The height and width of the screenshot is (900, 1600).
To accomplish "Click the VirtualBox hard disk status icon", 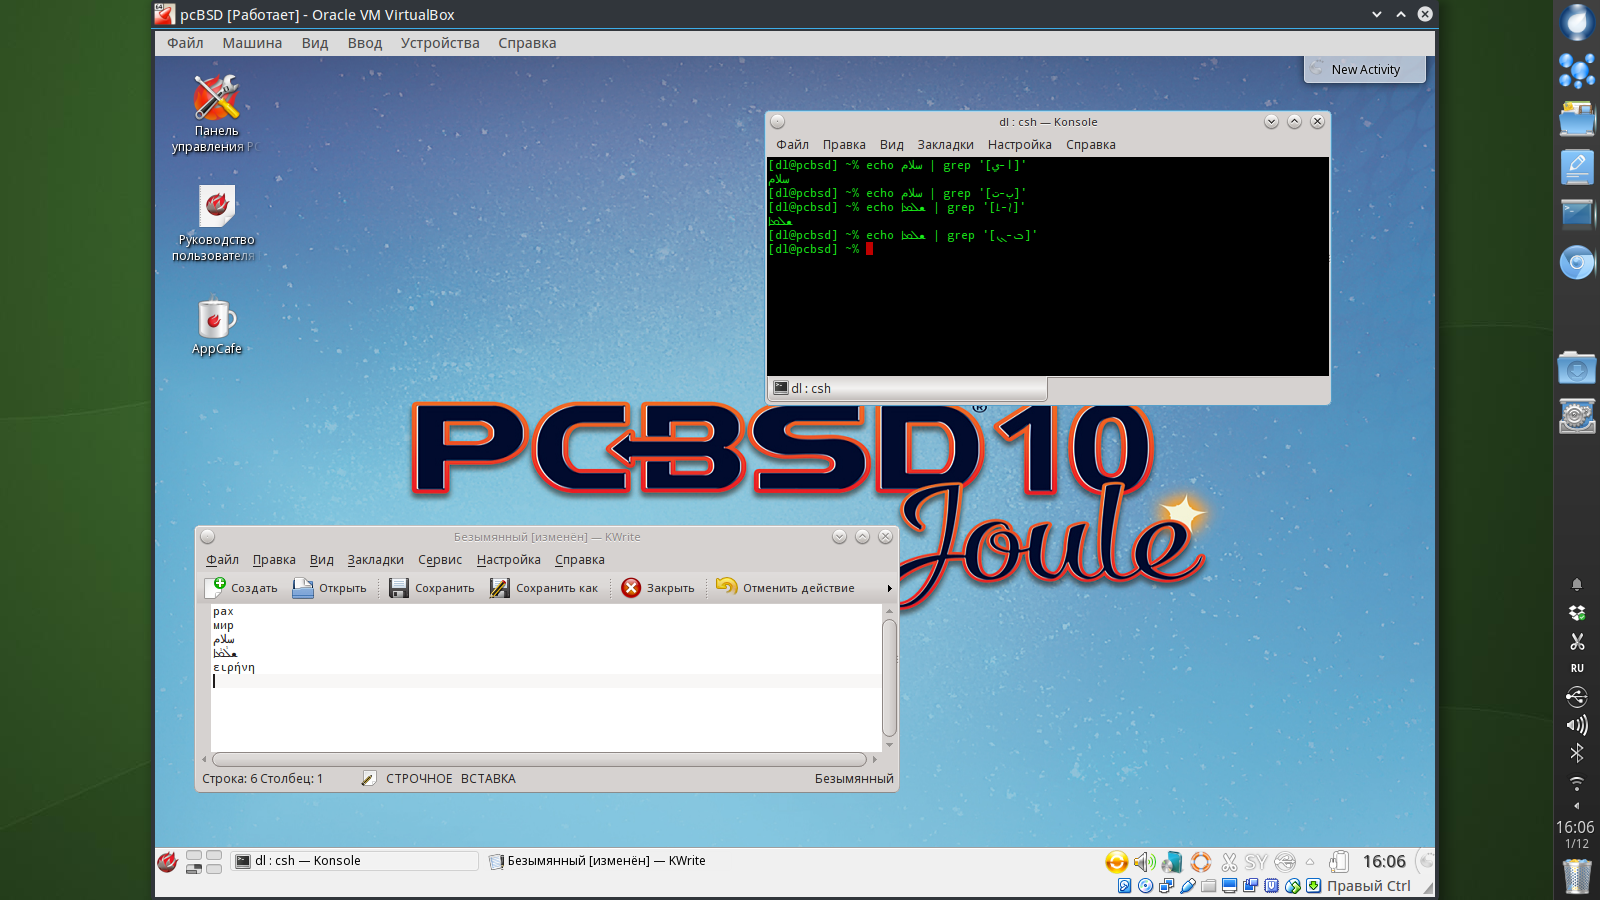I will click(x=1124, y=886).
